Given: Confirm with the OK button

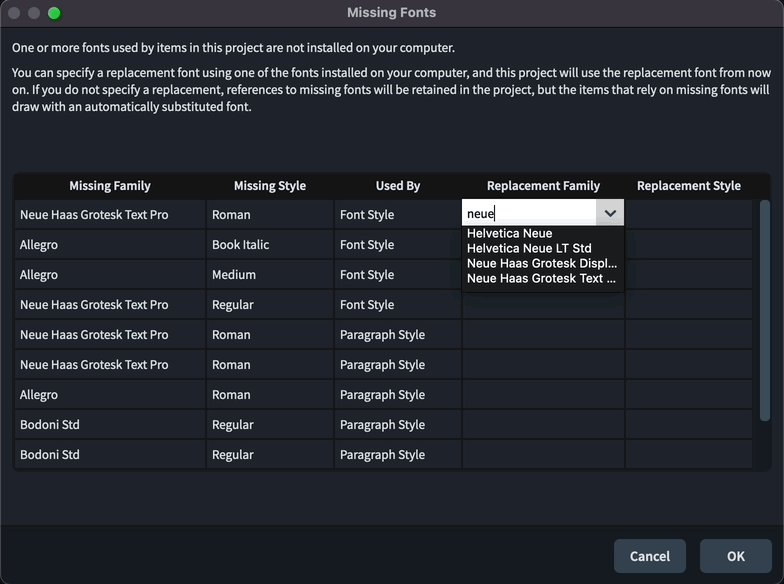Looking at the screenshot, I should 736,556.
